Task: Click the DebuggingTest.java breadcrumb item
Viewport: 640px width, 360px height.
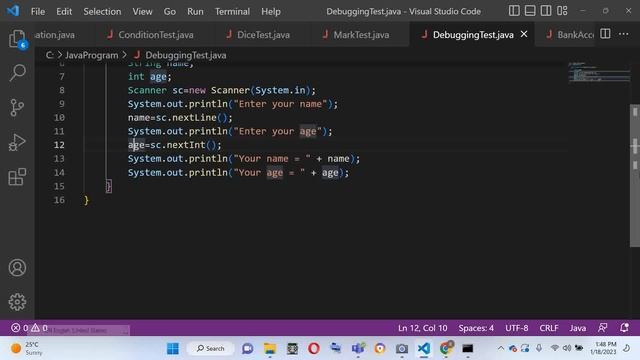Action: (186, 55)
